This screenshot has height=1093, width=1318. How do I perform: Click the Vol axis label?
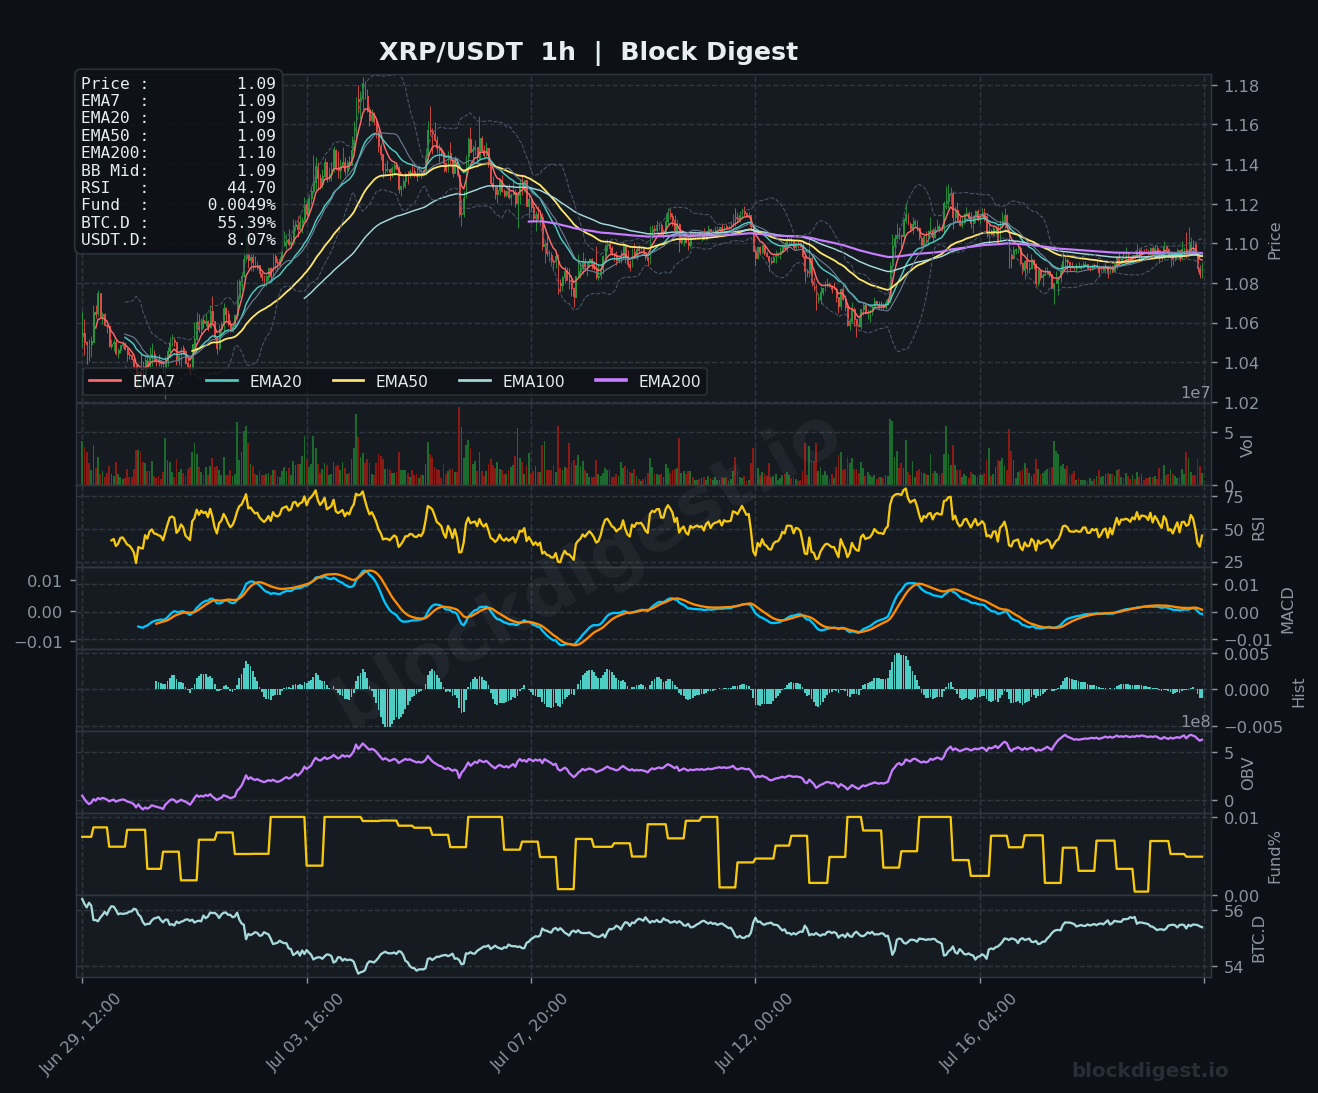pyautogui.click(x=1246, y=446)
